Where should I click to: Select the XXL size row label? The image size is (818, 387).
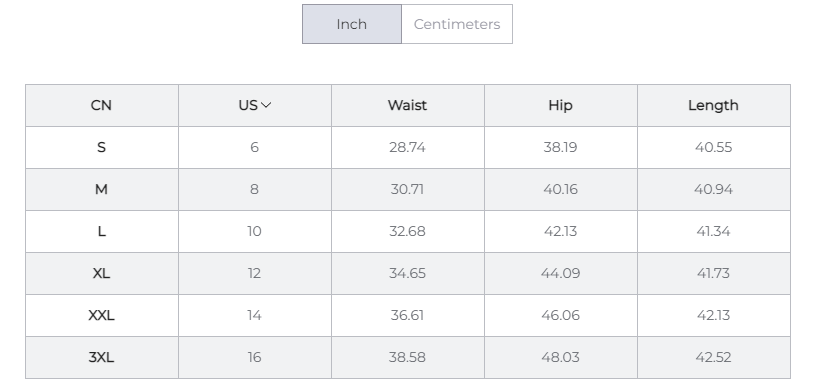click(x=101, y=316)
